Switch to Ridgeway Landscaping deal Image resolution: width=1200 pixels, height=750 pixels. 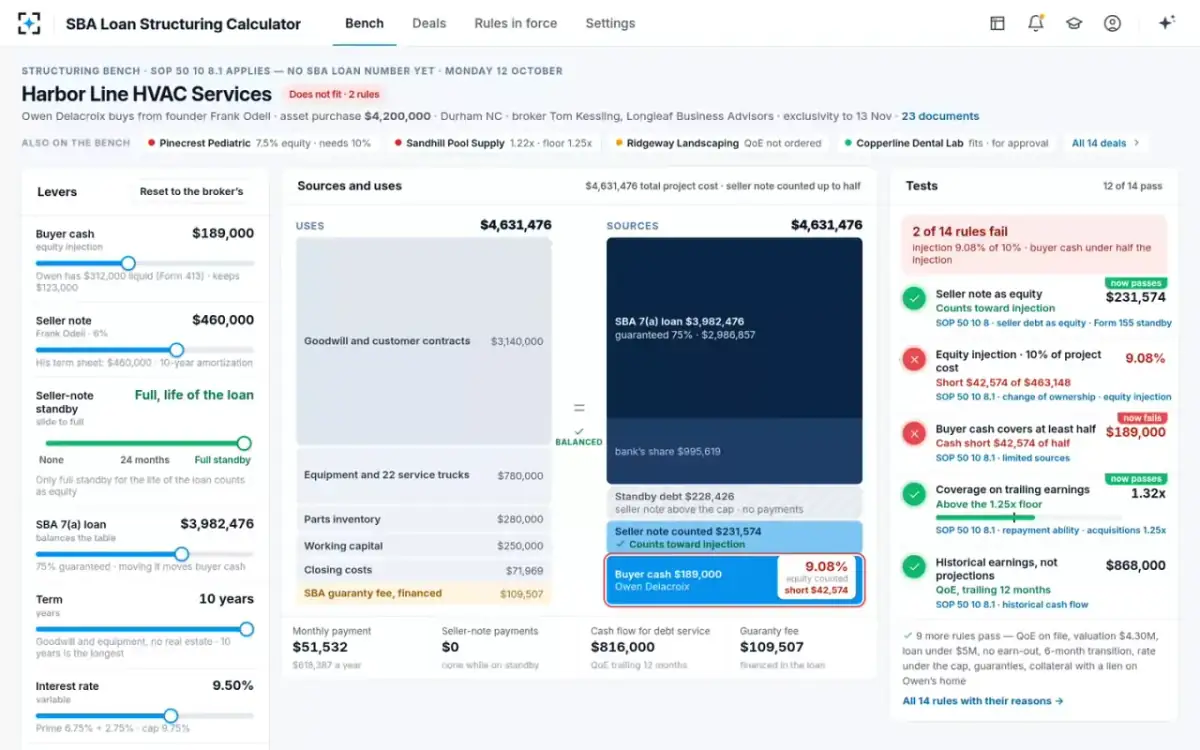click(719, 143)
